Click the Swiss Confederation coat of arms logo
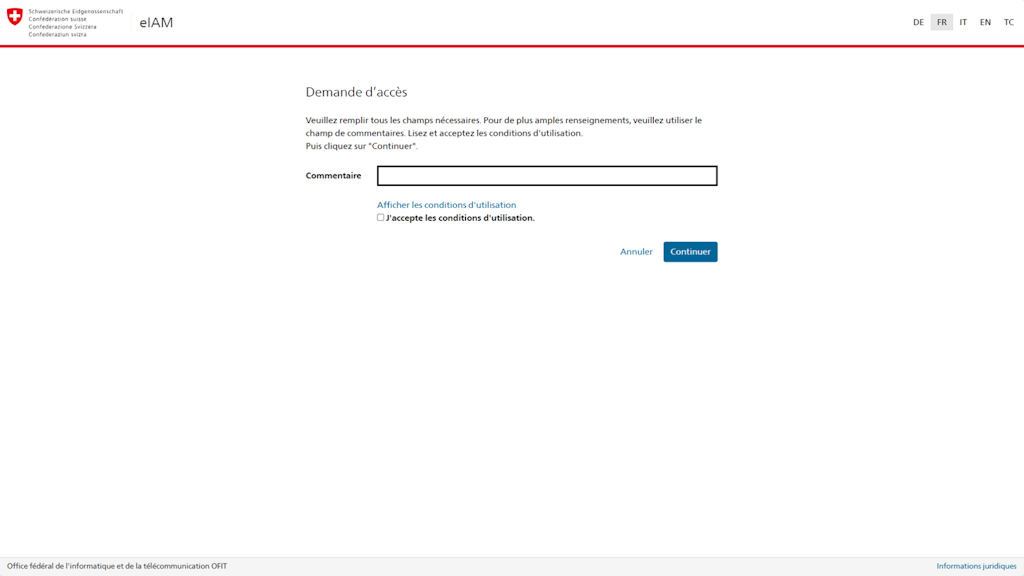 pyautogui.click(x=13, y=18)
